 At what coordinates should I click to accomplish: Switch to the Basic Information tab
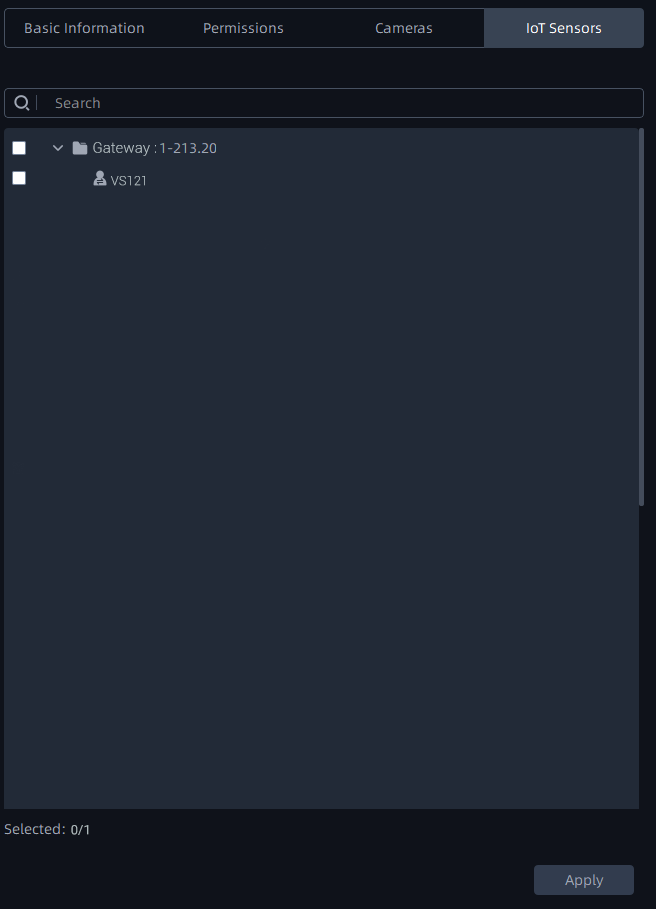coord(84,28)
